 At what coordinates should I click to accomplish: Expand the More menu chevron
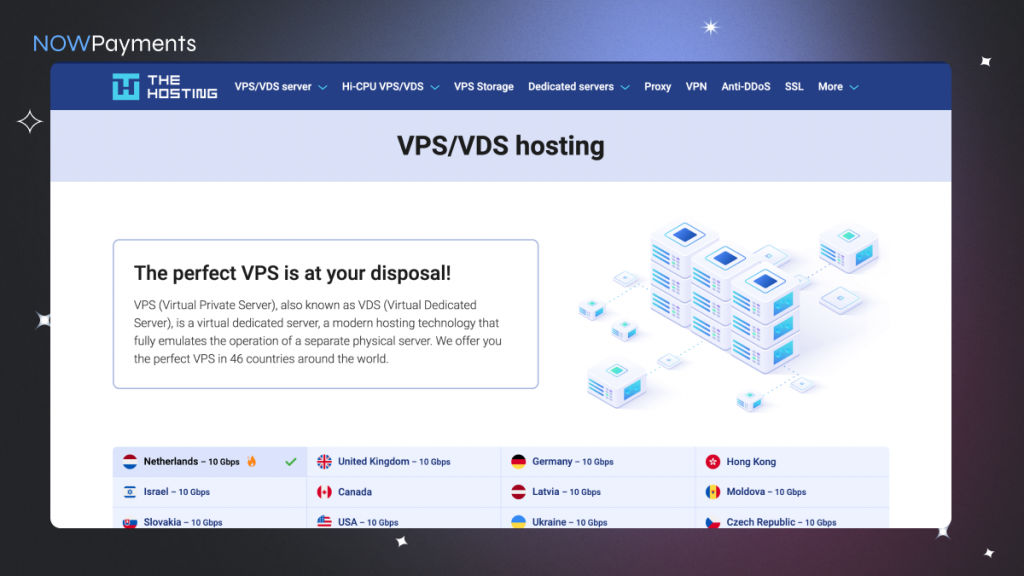pyautogui.click(x=854, y=88)
